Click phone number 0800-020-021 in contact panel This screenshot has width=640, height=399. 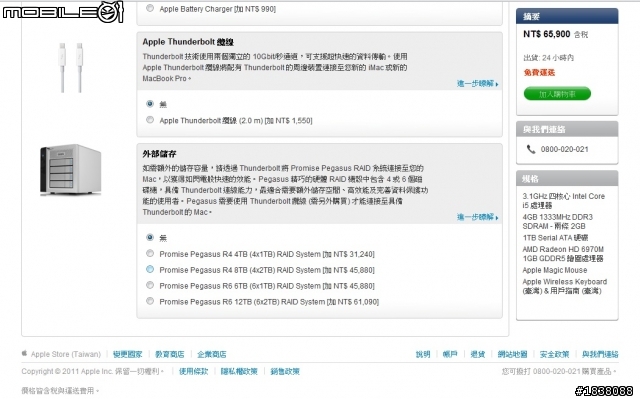[564, 149]
